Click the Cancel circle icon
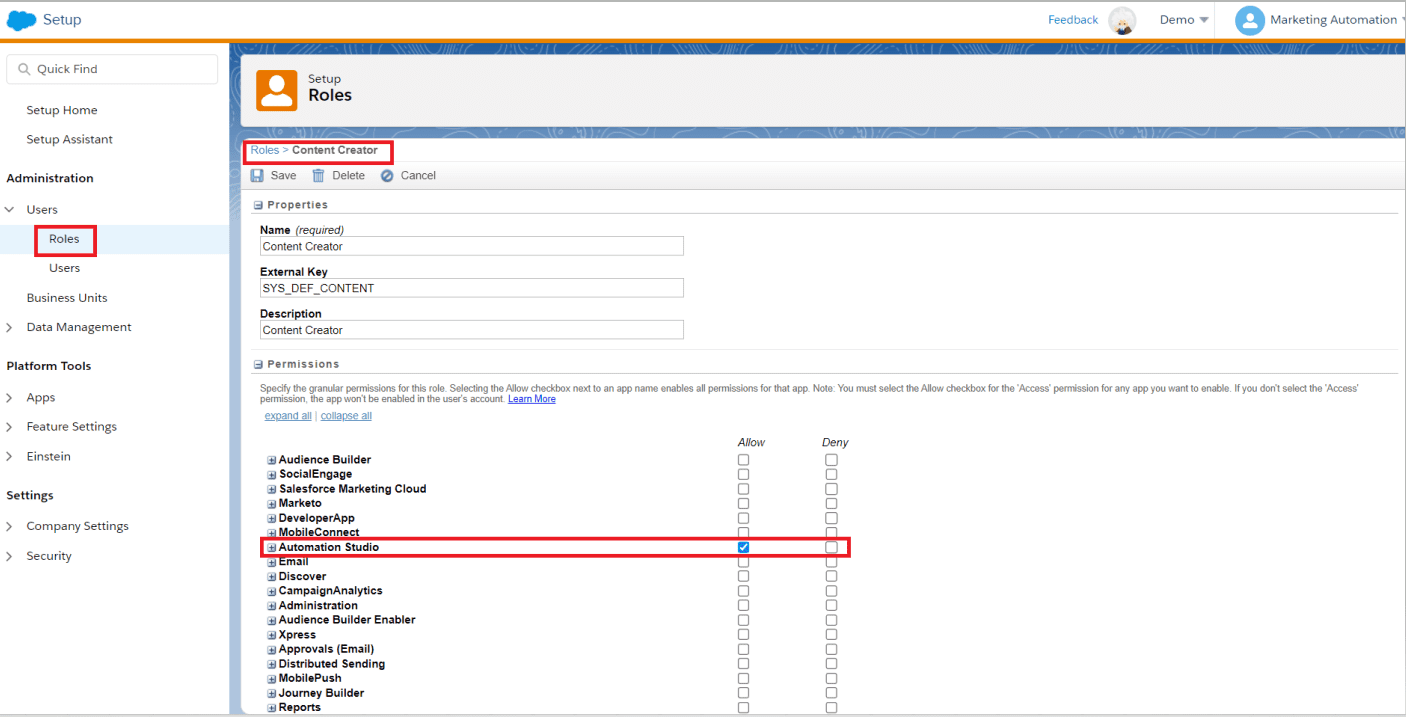Viewport: 1406px width, 717px height. coord(387,176)
